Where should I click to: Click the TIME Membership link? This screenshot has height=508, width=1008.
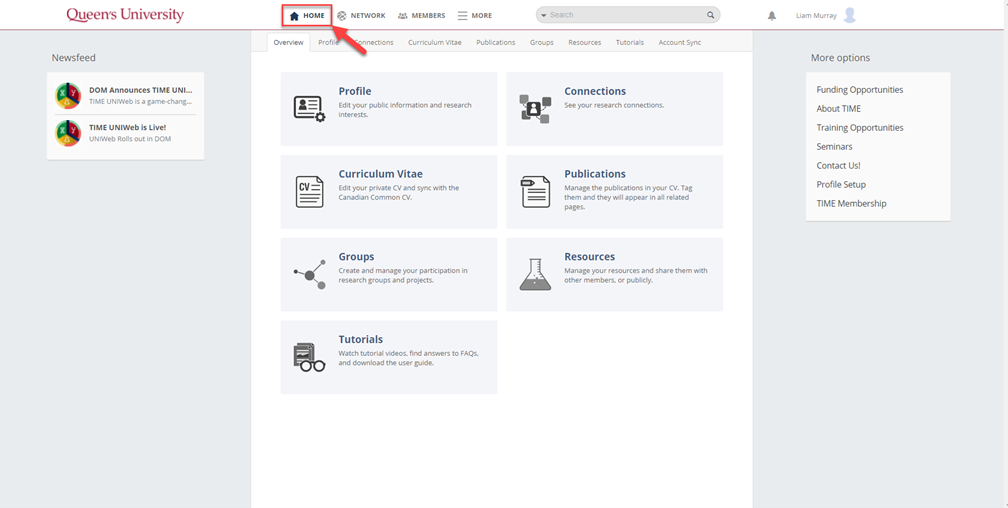click(x=851, y=204)
